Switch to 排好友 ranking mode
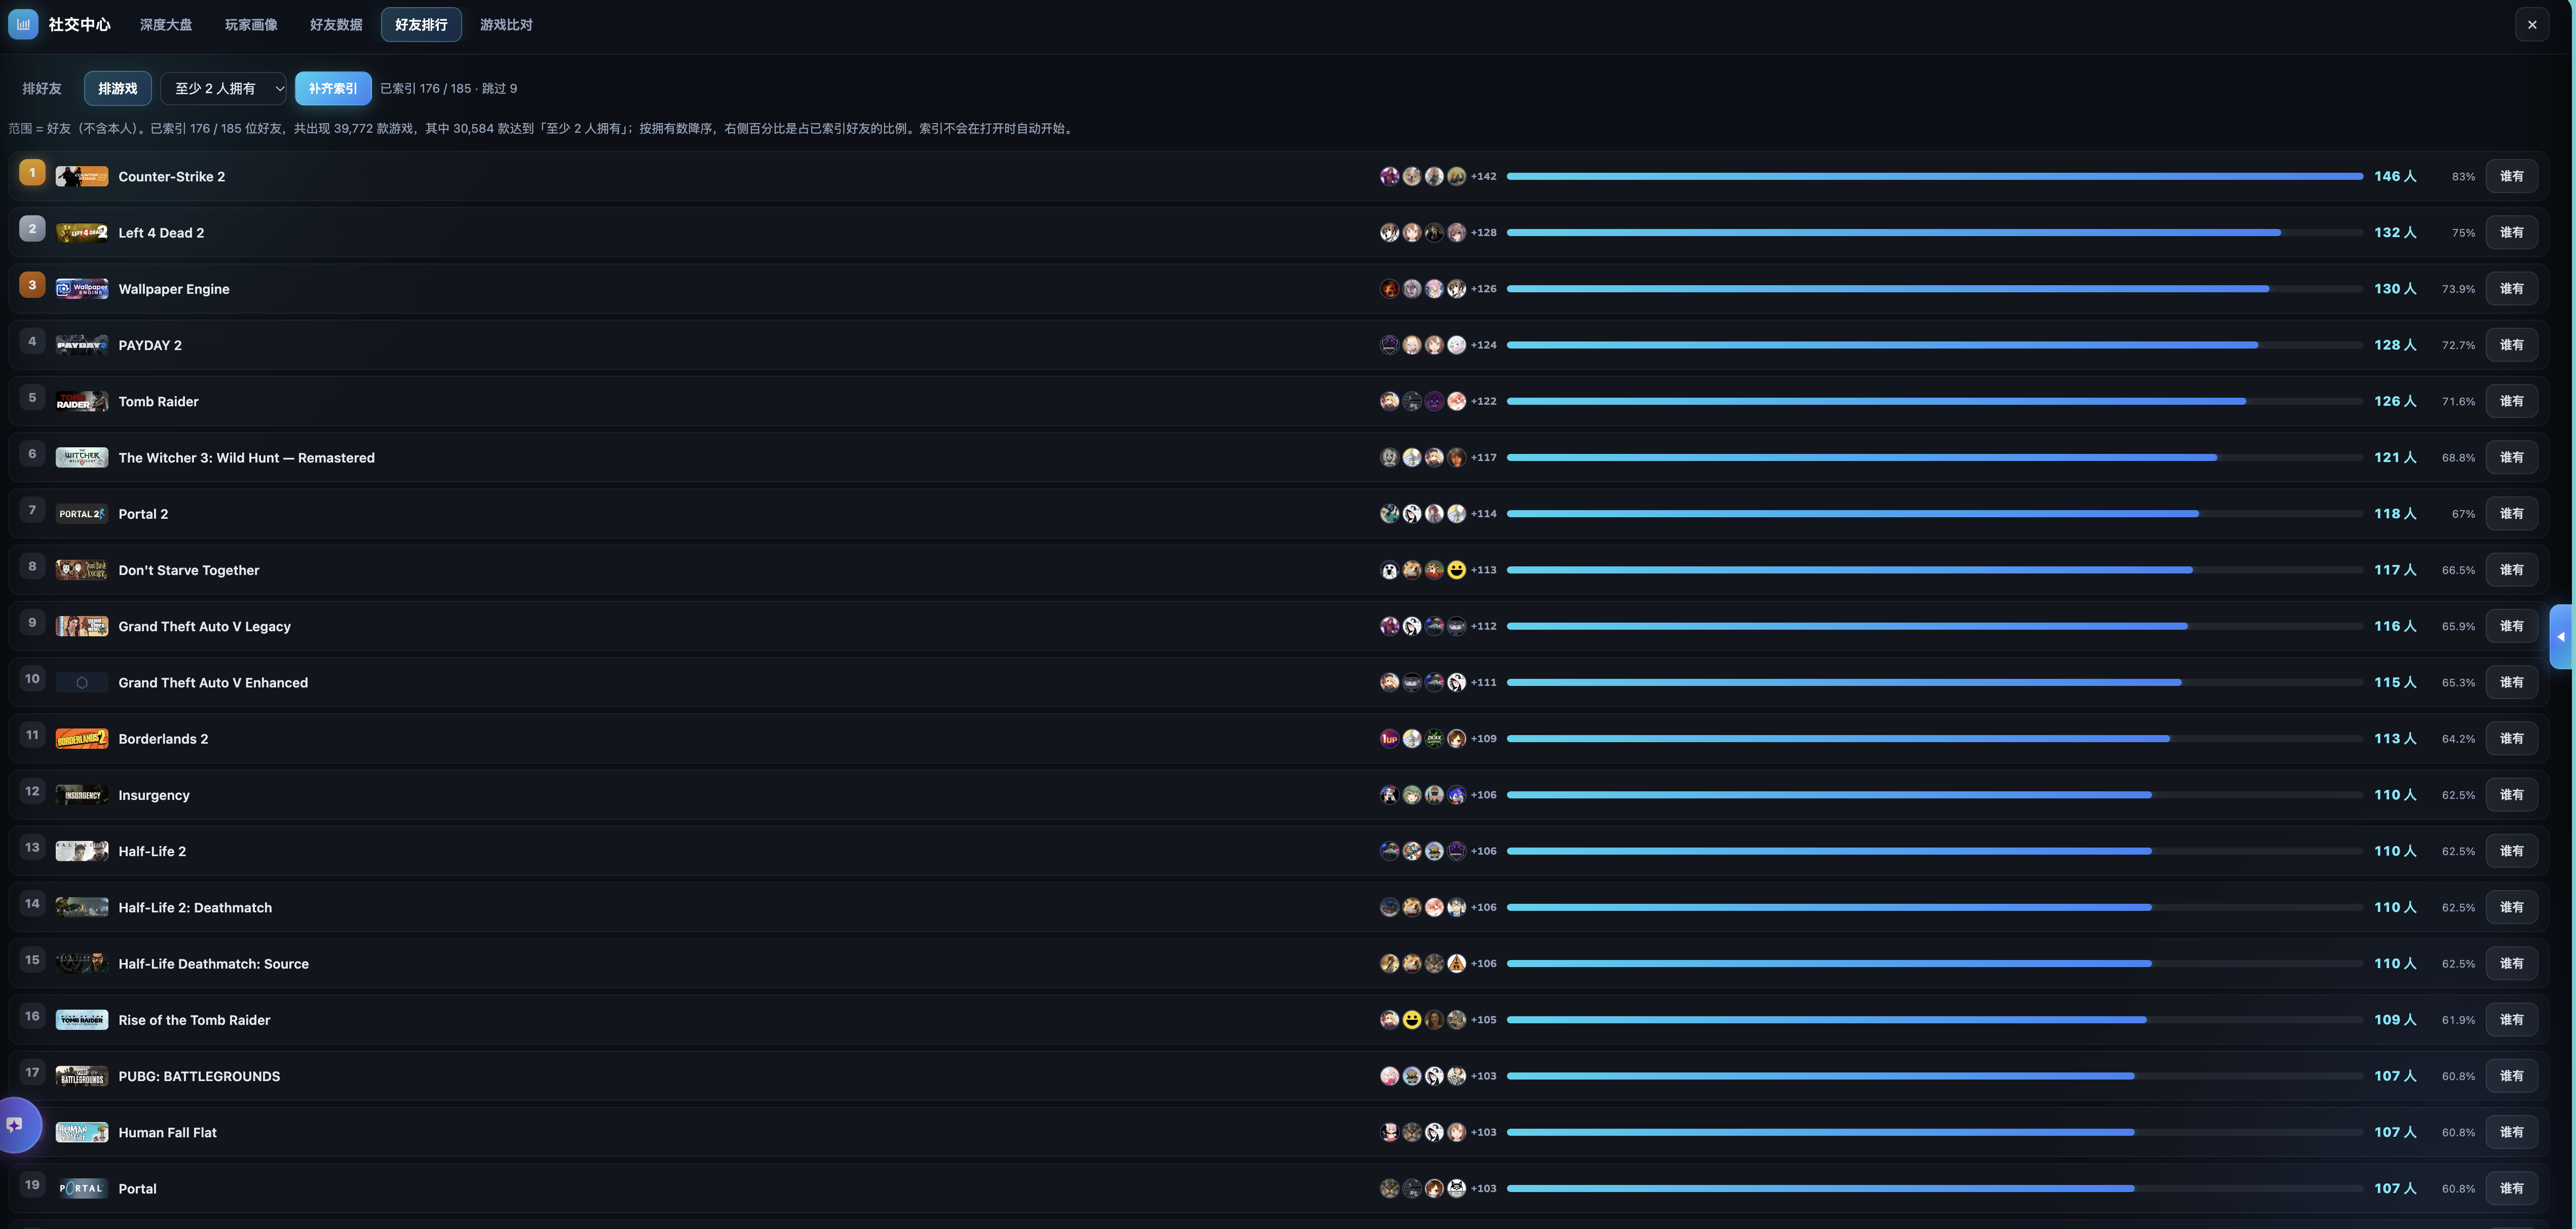This screenshot has height=1229, width=2576. (42, 88)
